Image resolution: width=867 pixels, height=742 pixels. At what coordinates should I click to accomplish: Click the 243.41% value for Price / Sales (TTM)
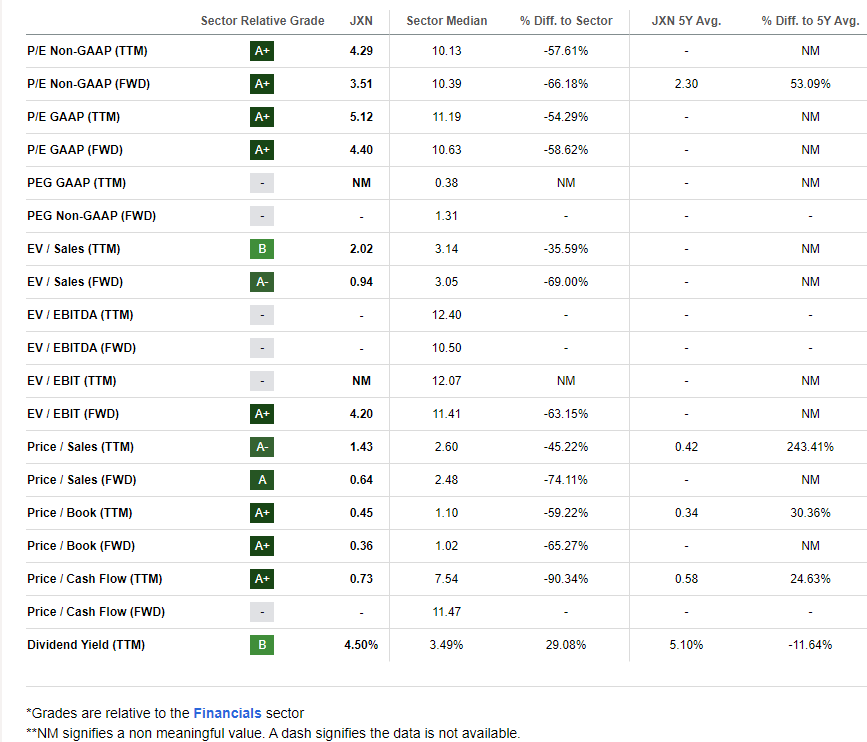(809, 446)
